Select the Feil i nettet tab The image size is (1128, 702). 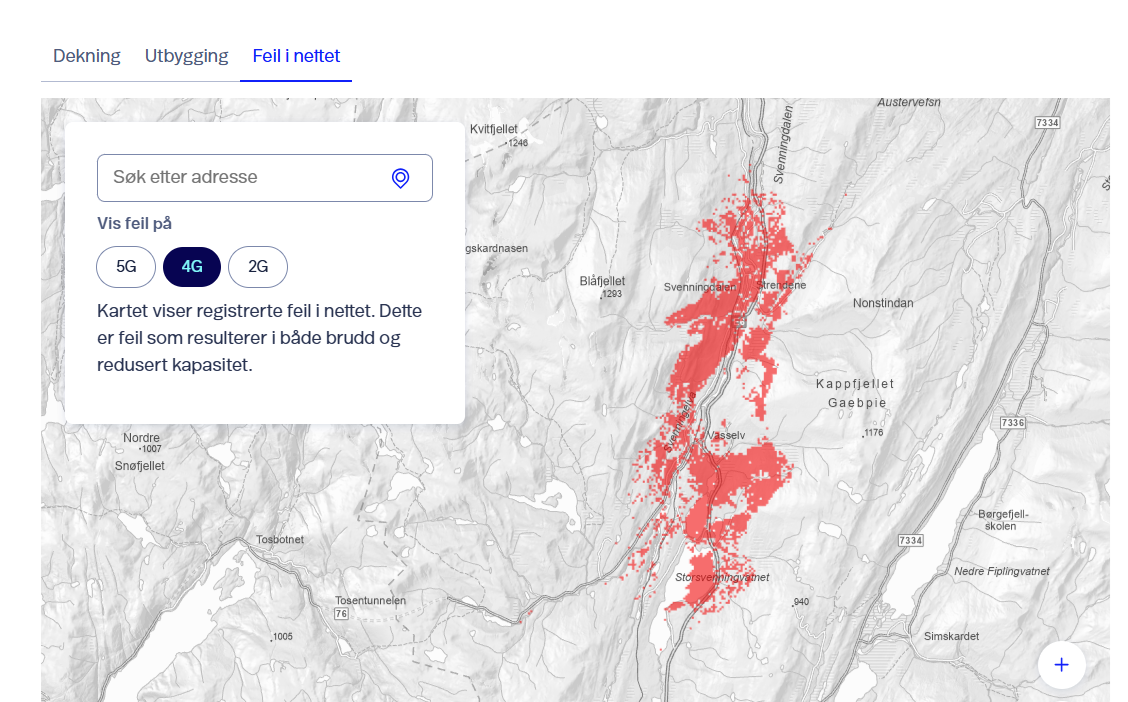[x=296, y=56]
